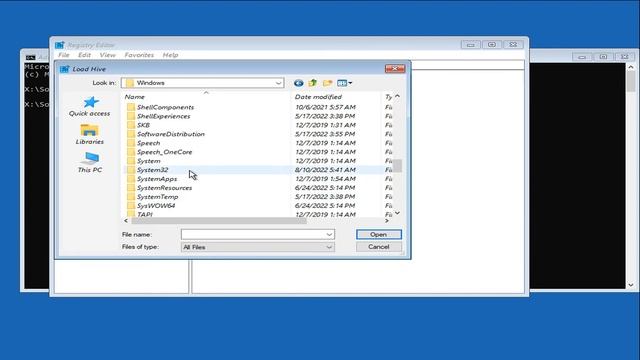Select the Speech_OneCore folder icon
Viewport: 640px width, 360px height.
(131, 152)
